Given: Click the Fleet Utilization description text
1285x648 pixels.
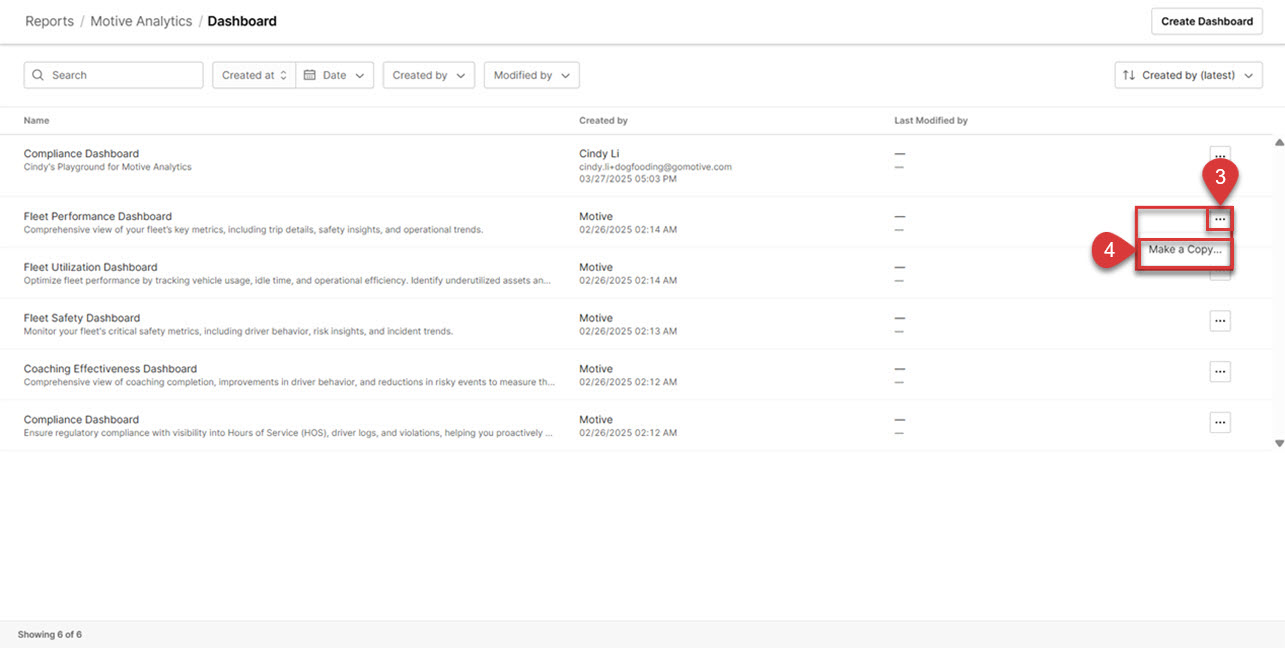Looking at the screenshot, I should pos(288,281).
